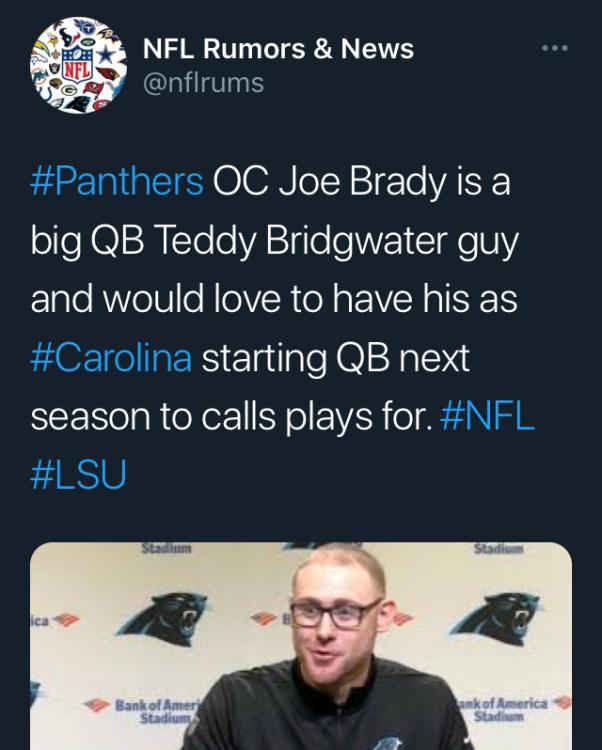Open the @nflrums handle profile

(x=204, y=83)
